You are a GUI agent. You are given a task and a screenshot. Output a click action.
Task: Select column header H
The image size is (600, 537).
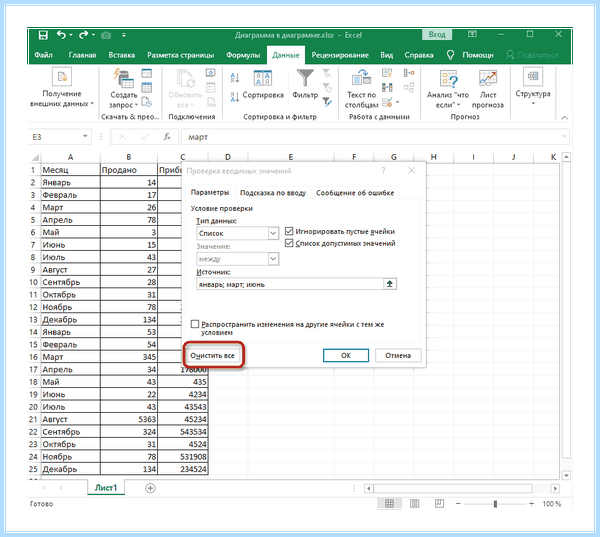coord(434,157)
